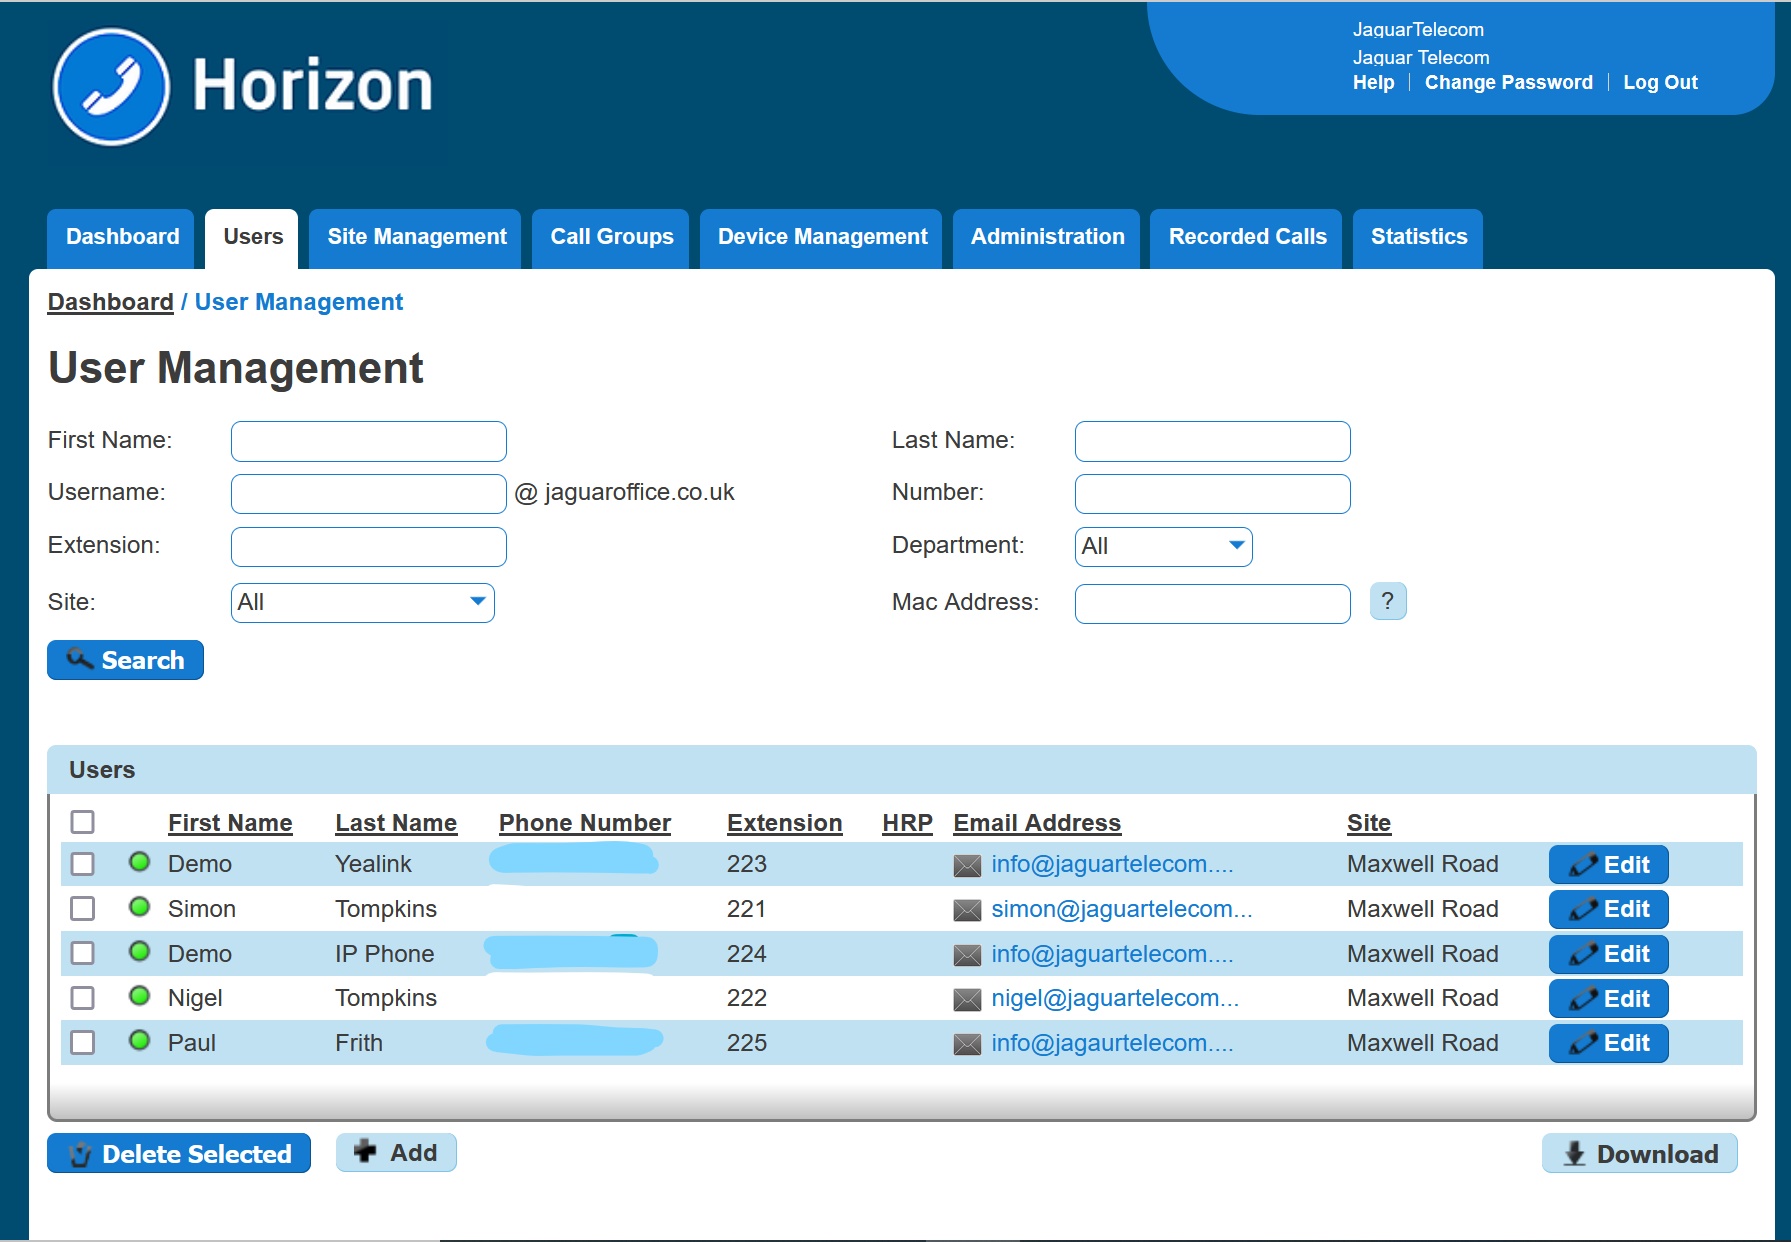The height and width of the screenshot is (1242, 1791).
Task: Check the checkbox for Simon Tompkins row
Action: 82,908
